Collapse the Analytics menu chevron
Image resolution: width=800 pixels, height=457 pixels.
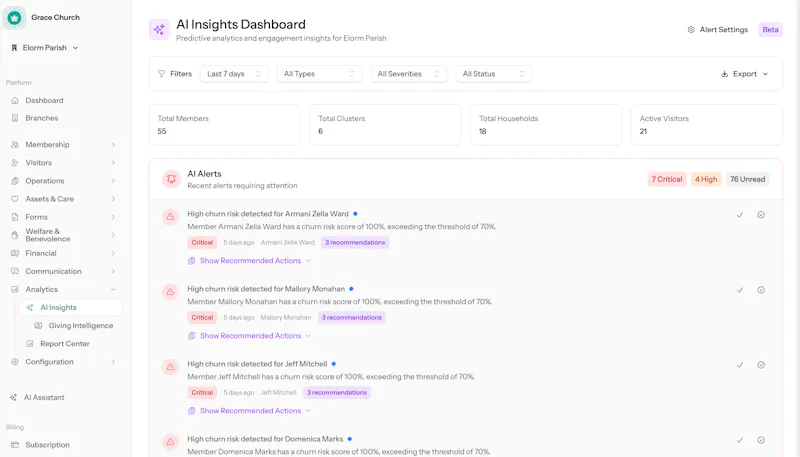click(113, 289)
